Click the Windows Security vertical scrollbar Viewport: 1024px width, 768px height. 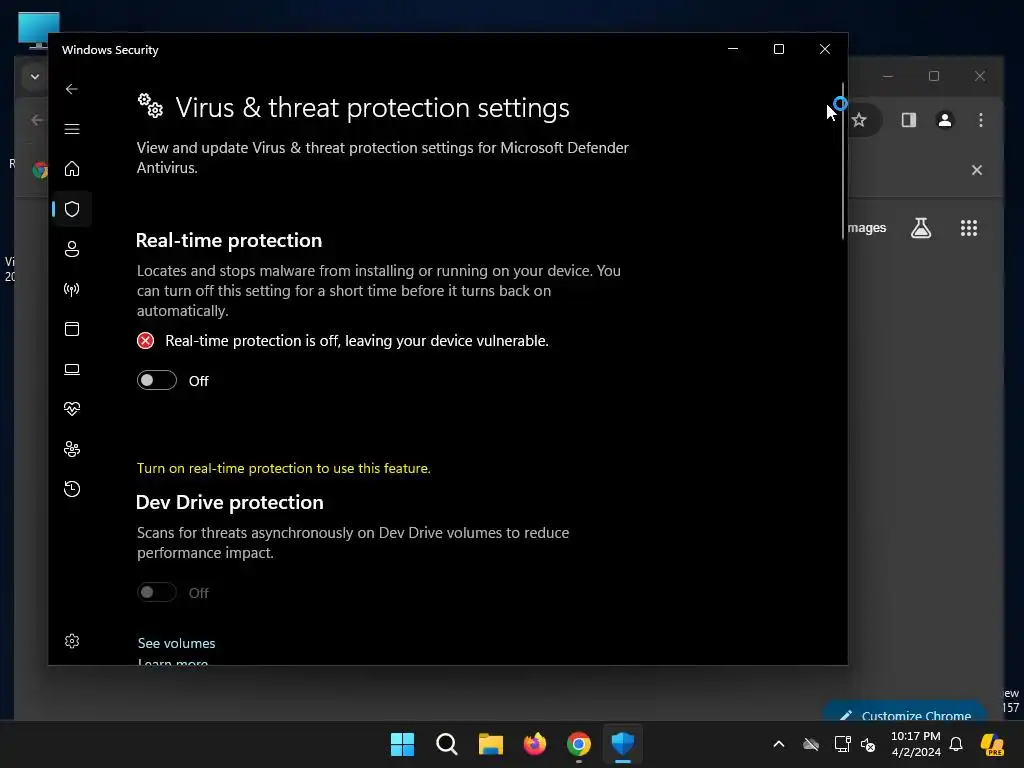point(843,161)
